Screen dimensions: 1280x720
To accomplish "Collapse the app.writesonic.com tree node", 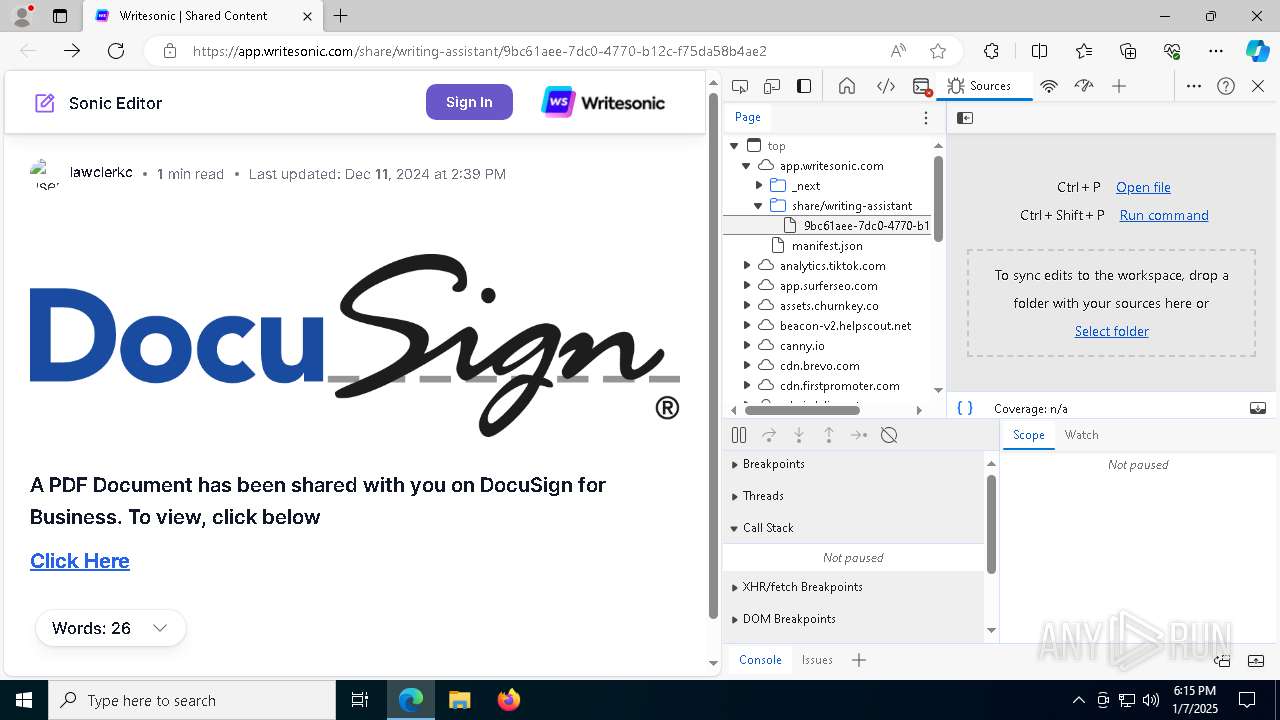I will point(746,166).
